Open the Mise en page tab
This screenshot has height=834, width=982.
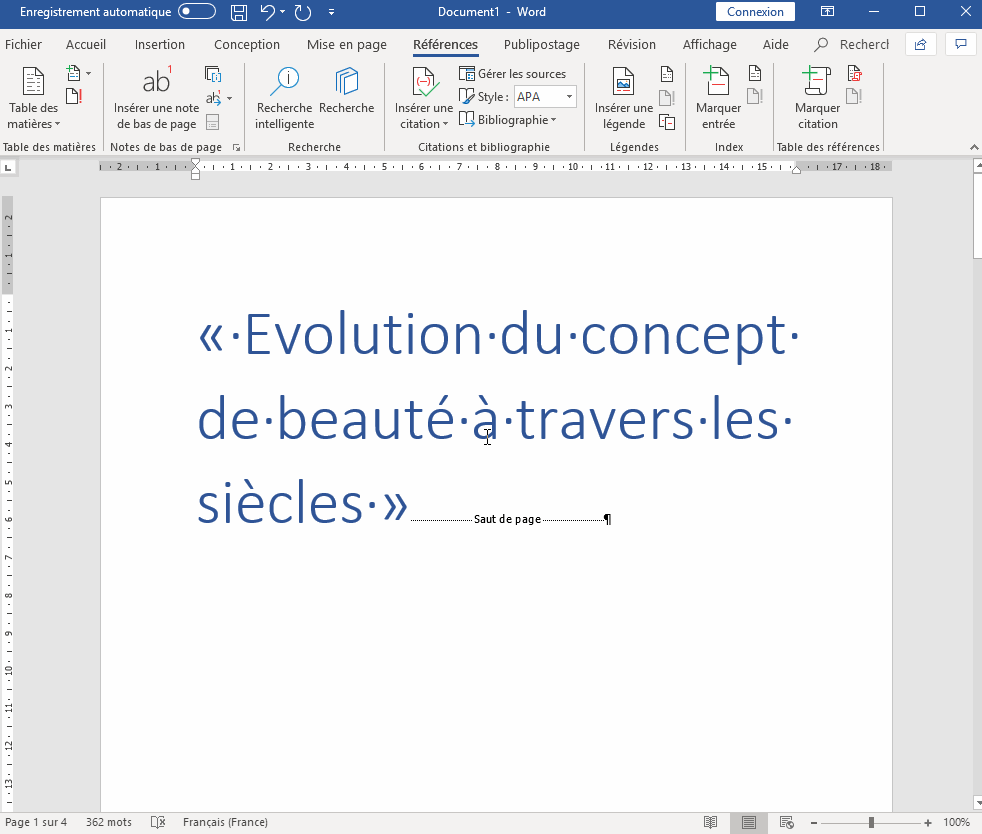[346, 45]
